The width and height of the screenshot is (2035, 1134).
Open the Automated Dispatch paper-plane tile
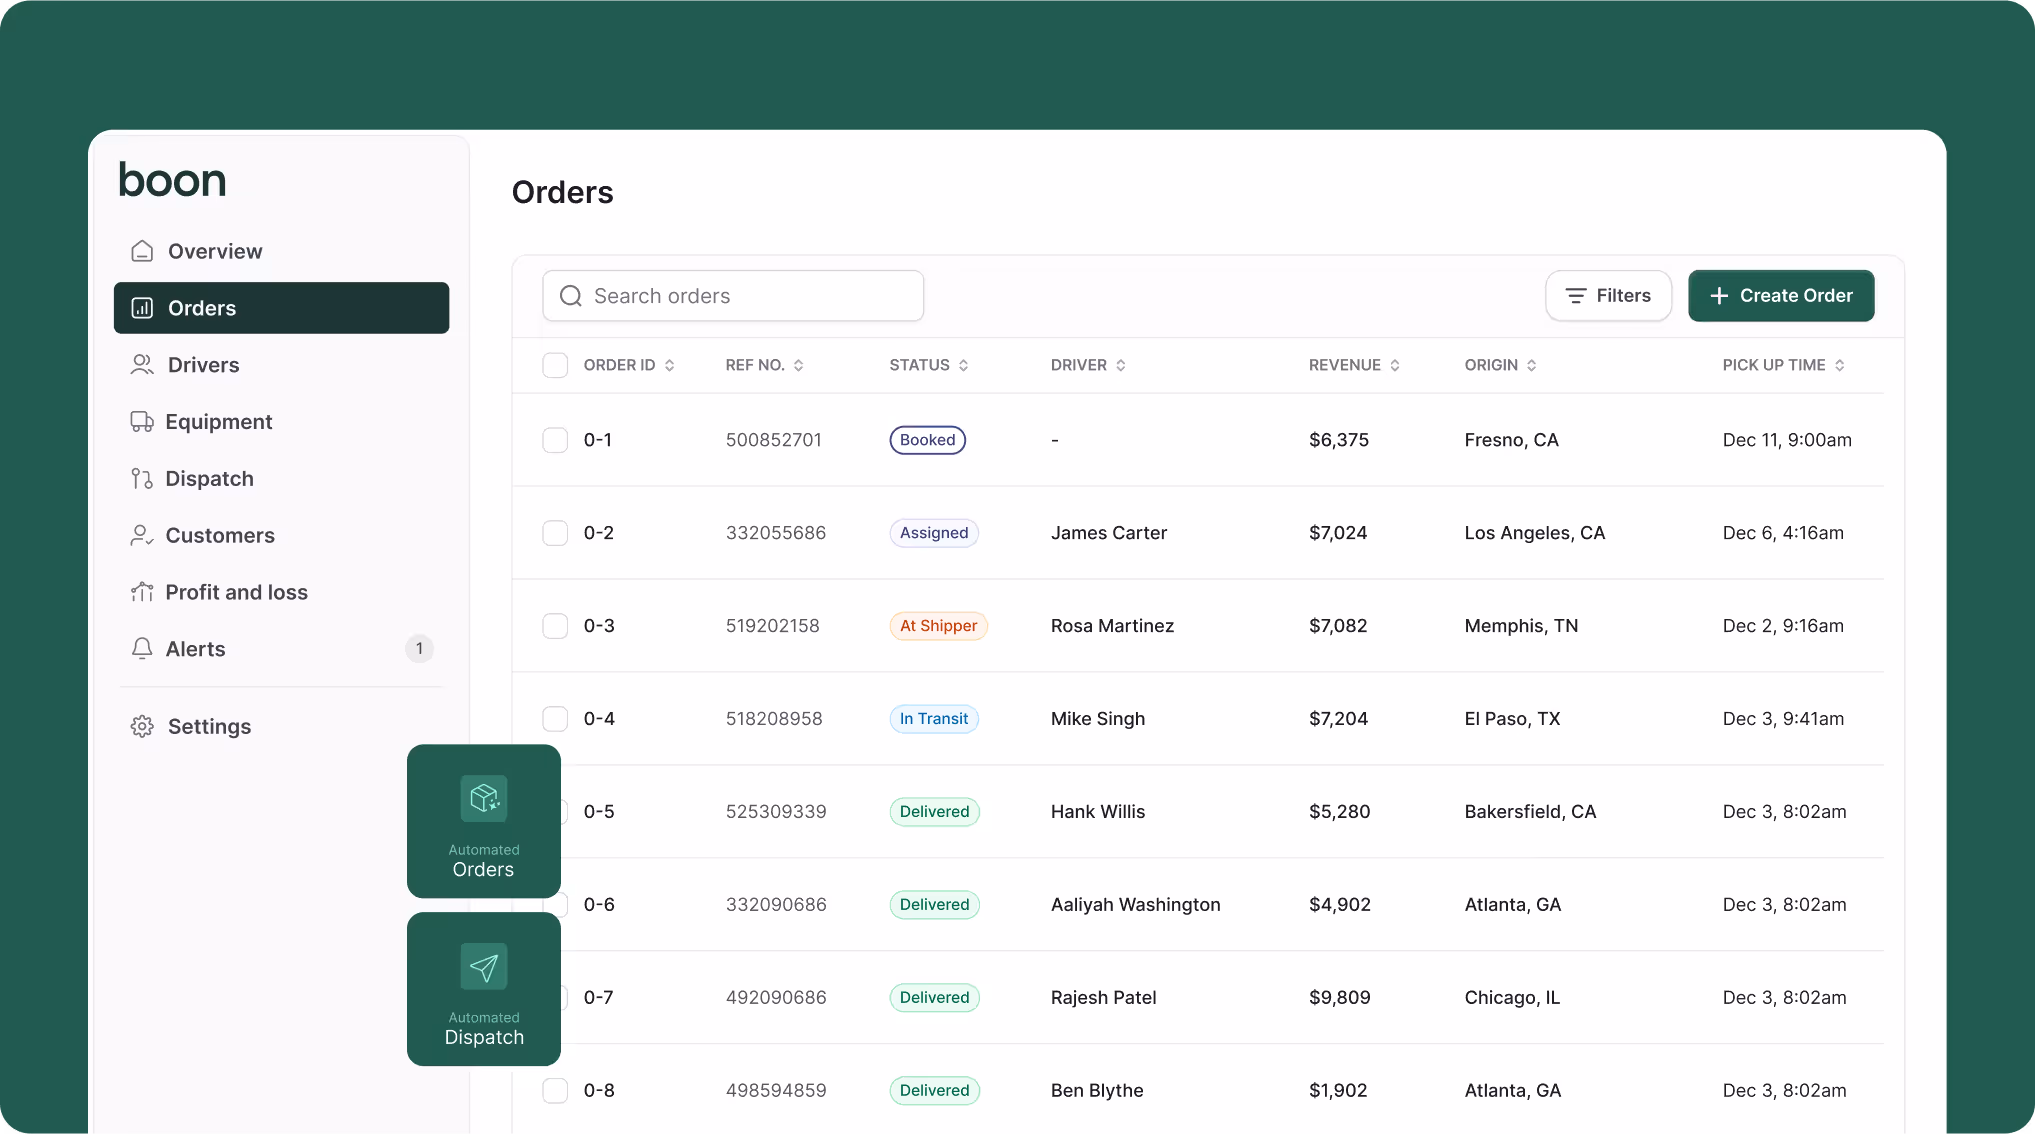pyautogui.click(x=484, y=989)
